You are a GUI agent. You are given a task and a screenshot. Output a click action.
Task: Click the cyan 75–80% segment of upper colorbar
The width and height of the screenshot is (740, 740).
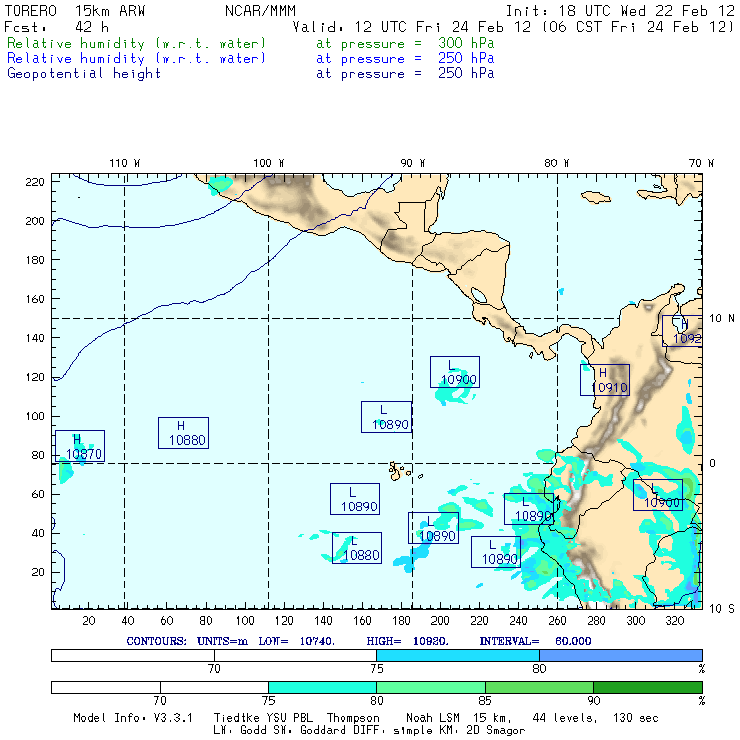coord(458,655)
